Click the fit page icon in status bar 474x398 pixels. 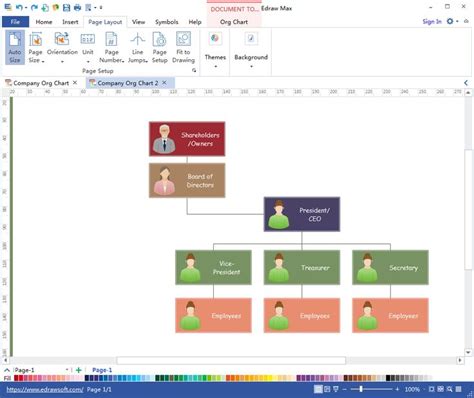tap(431, 389)
